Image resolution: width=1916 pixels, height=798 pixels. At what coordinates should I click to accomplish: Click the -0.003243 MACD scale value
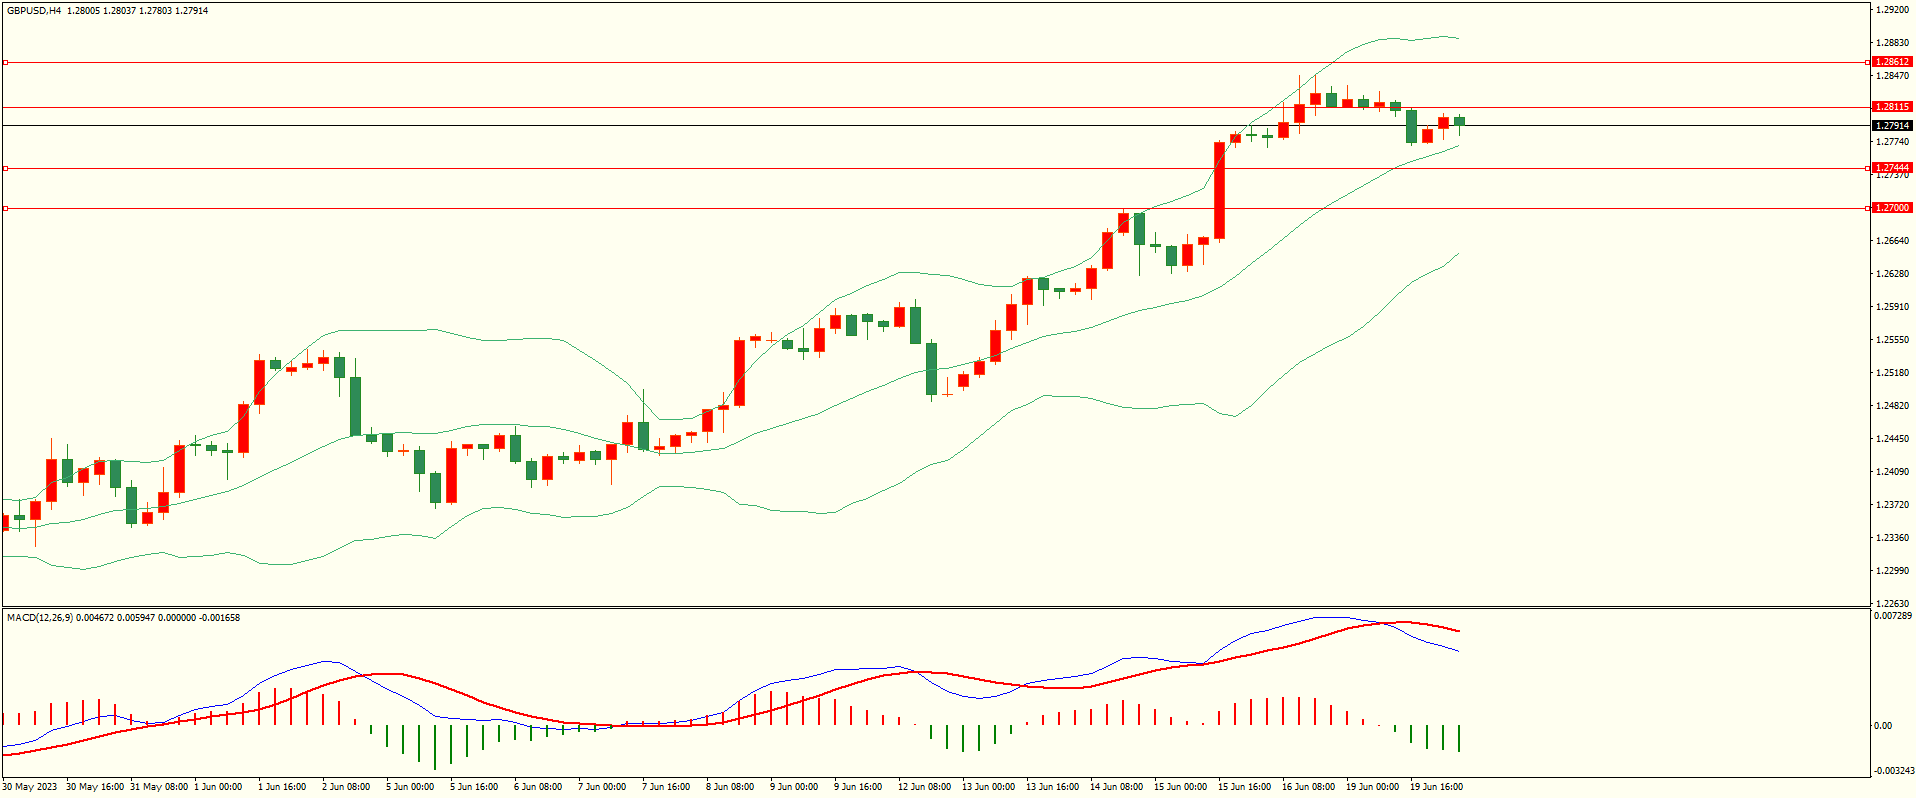(1893, 771)
